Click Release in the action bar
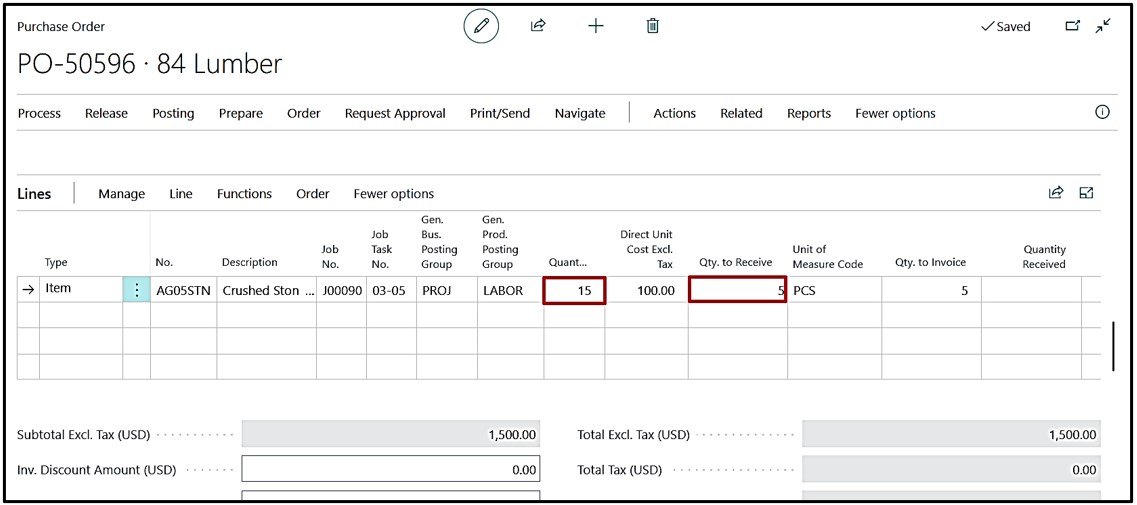This screenshot has height=505, width=1137. pyautogui.click(x=106, y=114)
